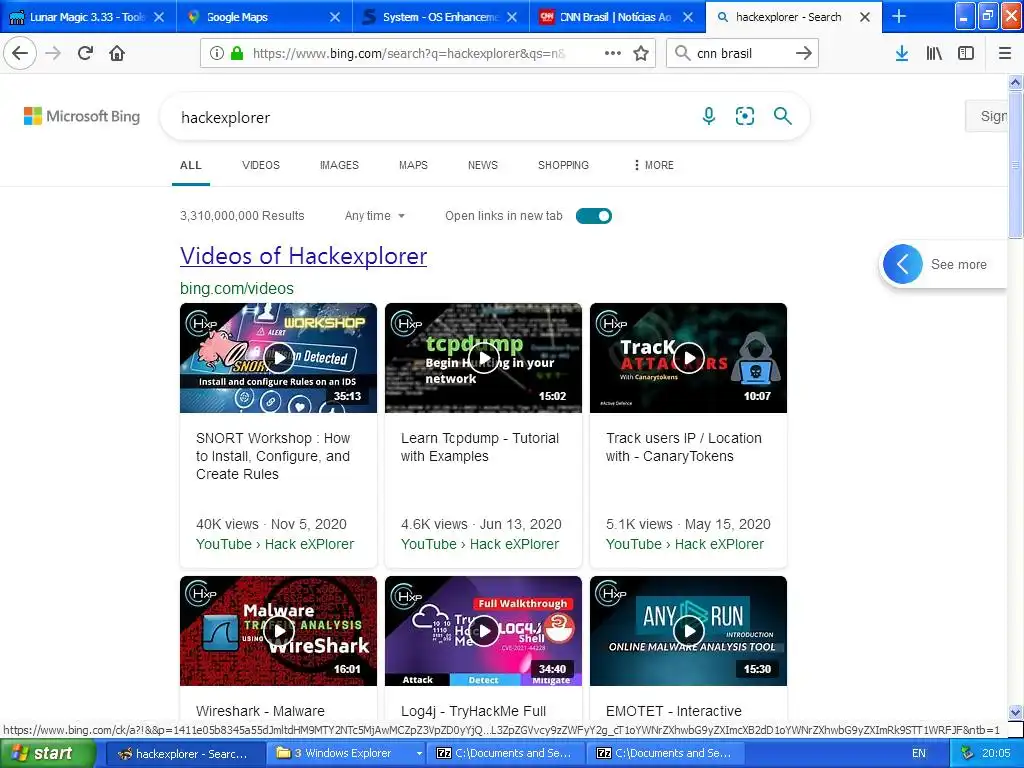
Task: Bookmark this page with the star icon
Action: pyautogui.click(x=641, y=53)
